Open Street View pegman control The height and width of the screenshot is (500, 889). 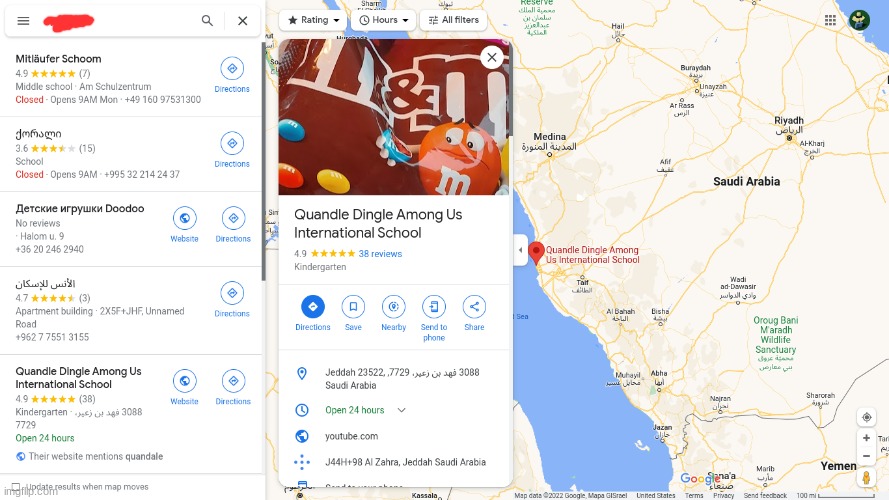point(866,477)
